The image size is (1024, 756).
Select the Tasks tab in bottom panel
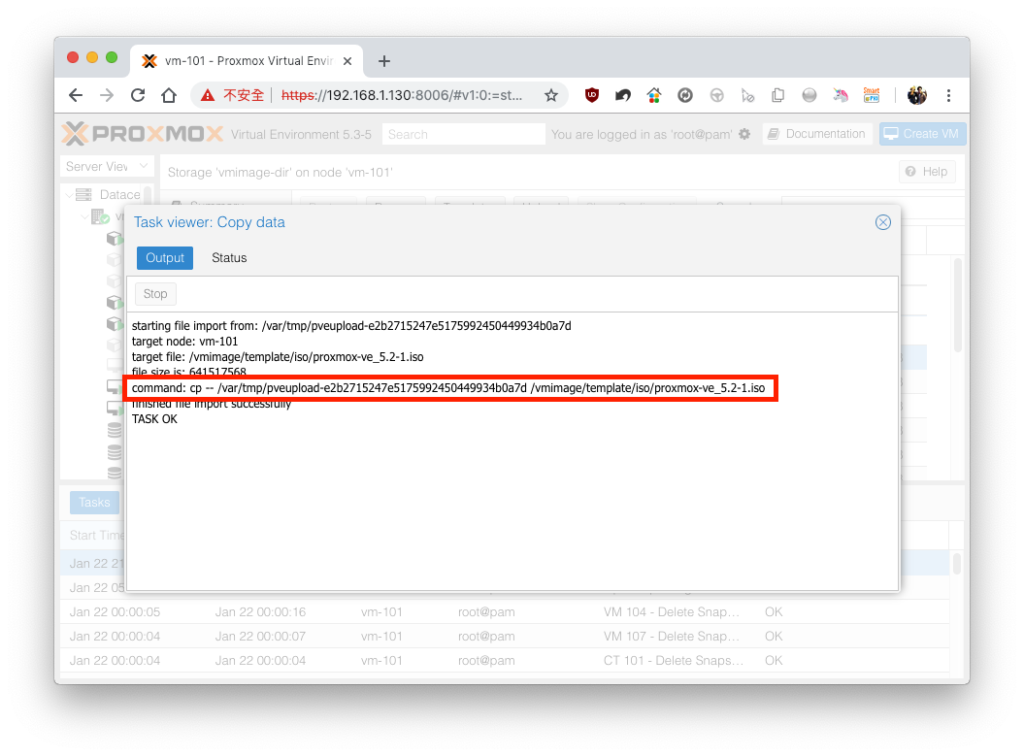click(x=94, y=502)
